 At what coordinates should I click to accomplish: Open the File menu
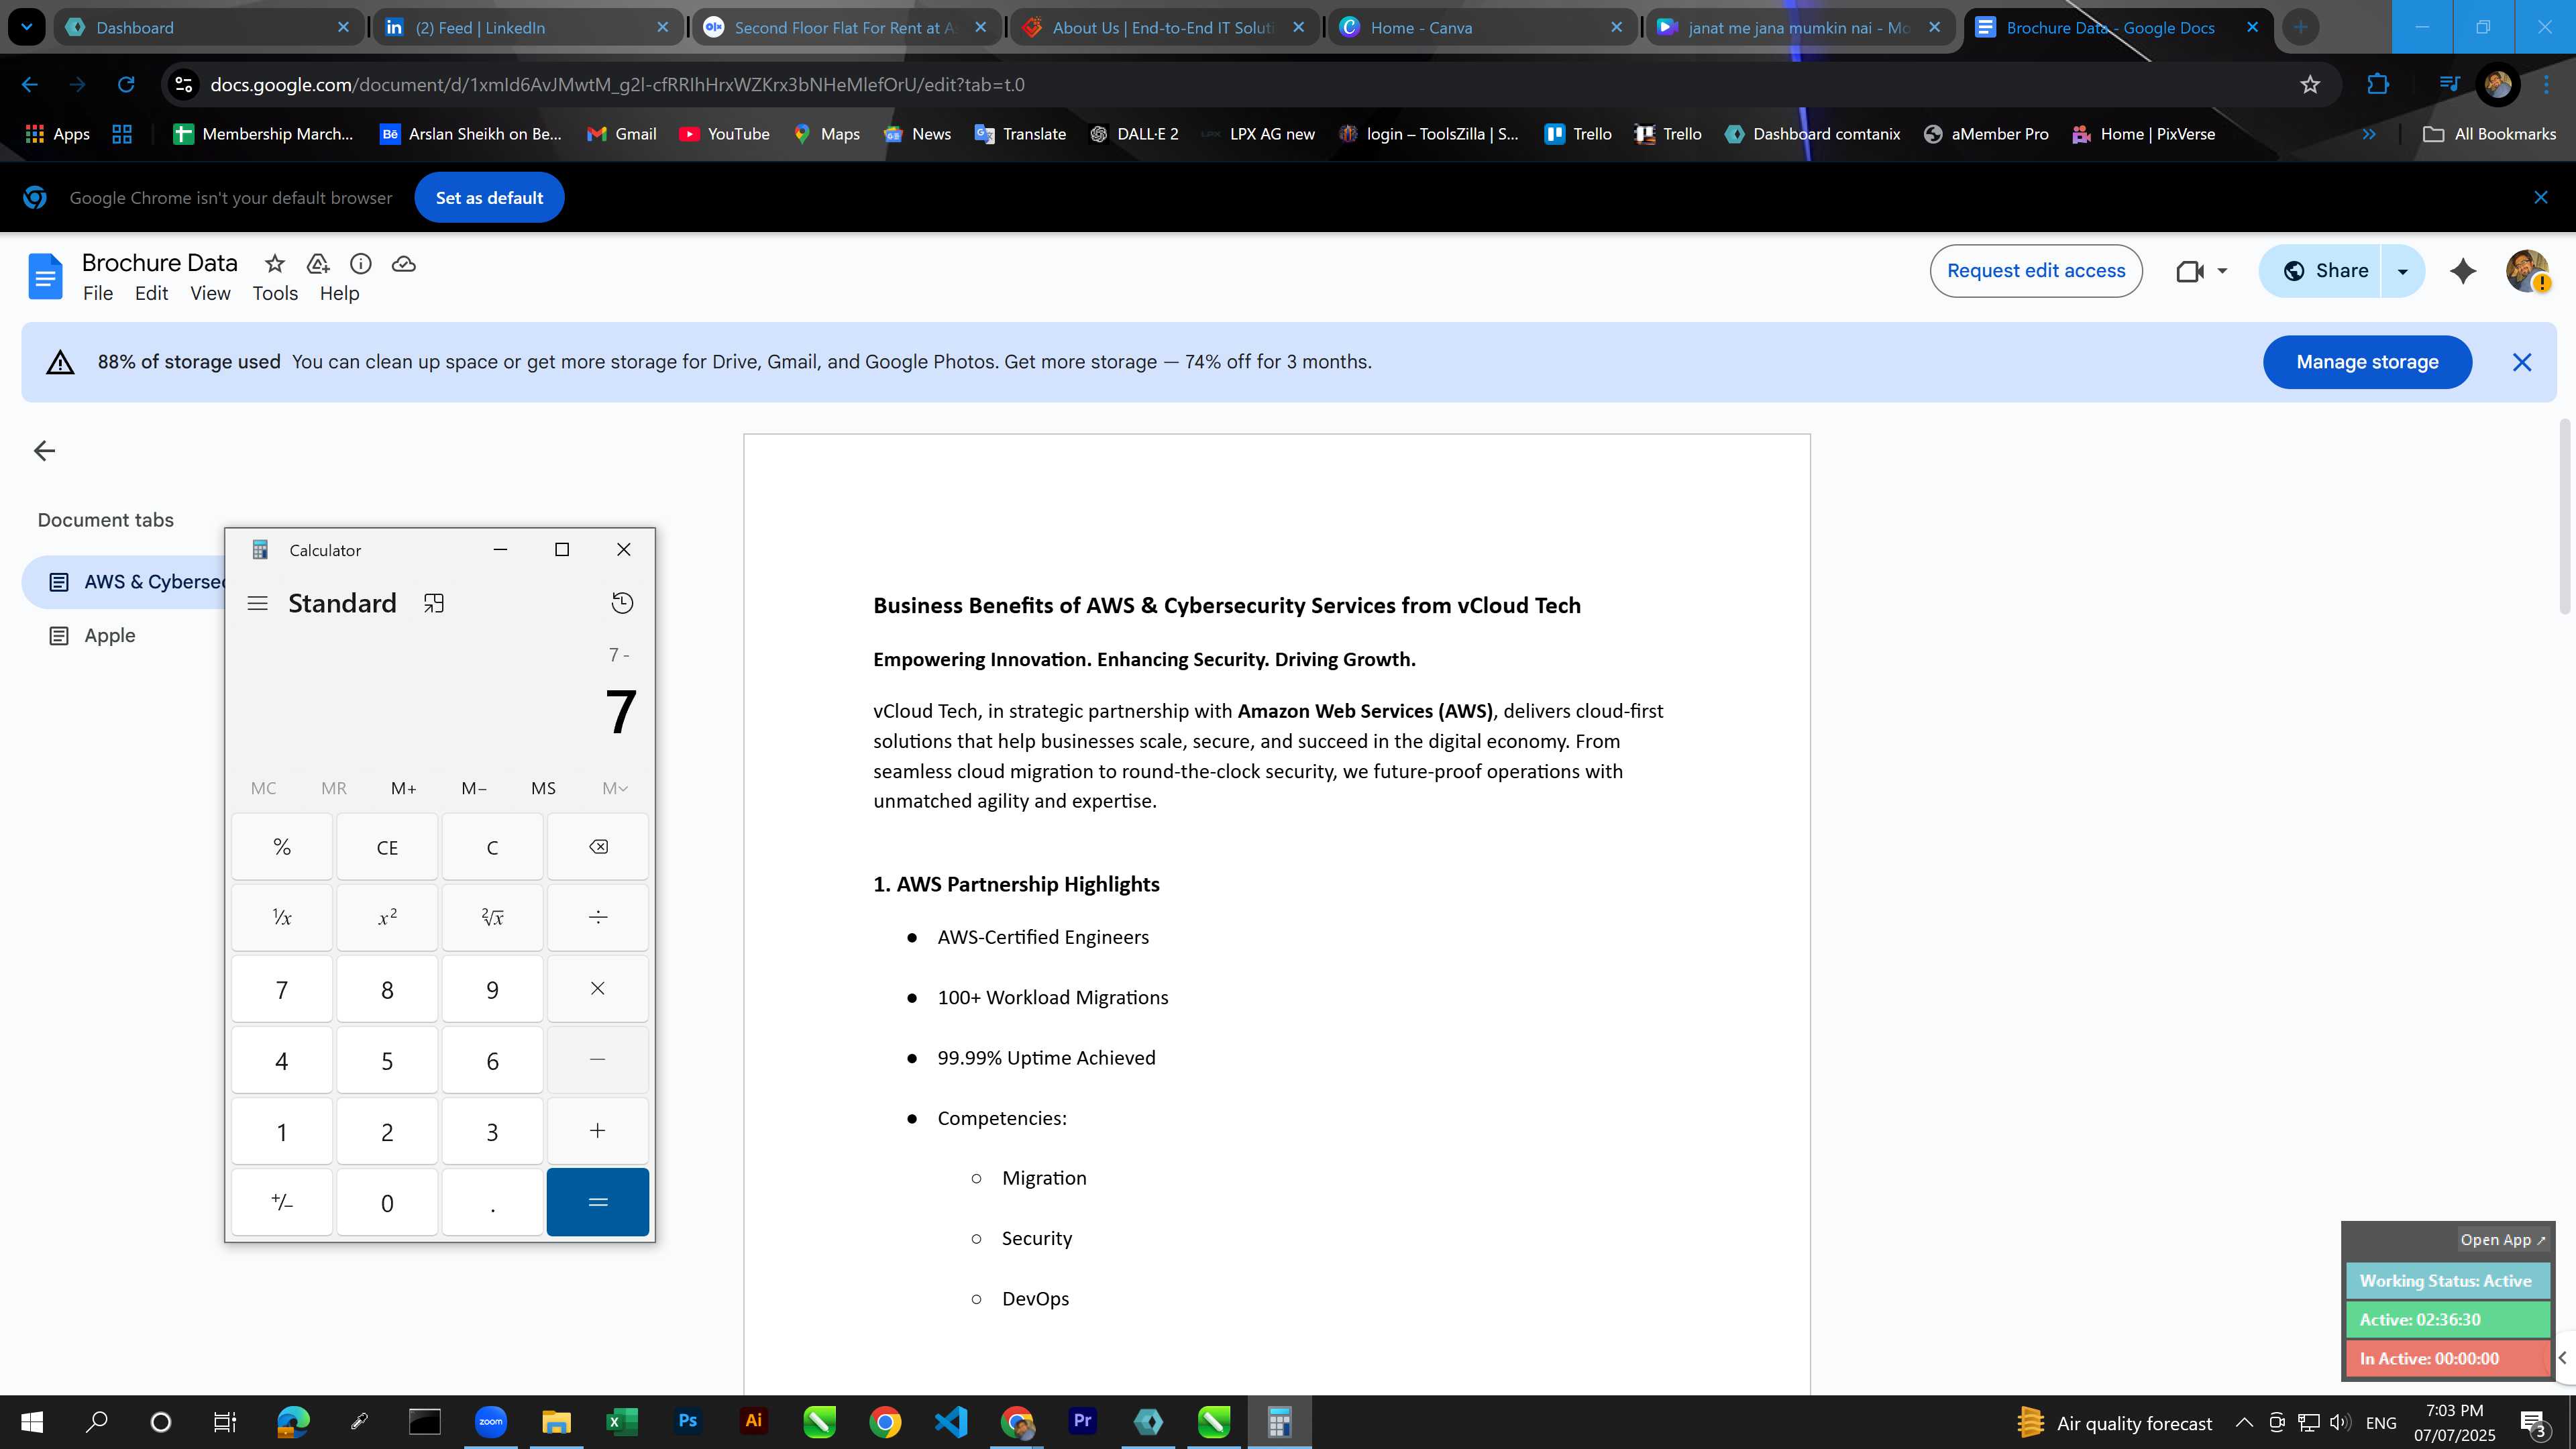click(98, 293)
